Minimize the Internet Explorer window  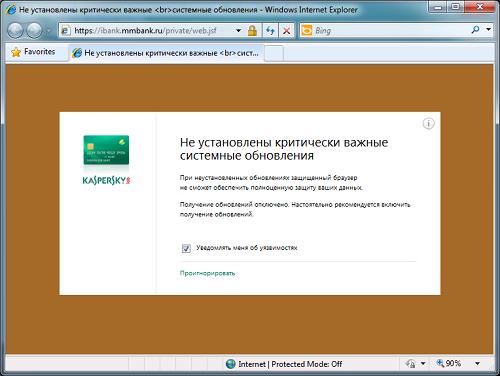pyautogui.click(x=438, y=7)
